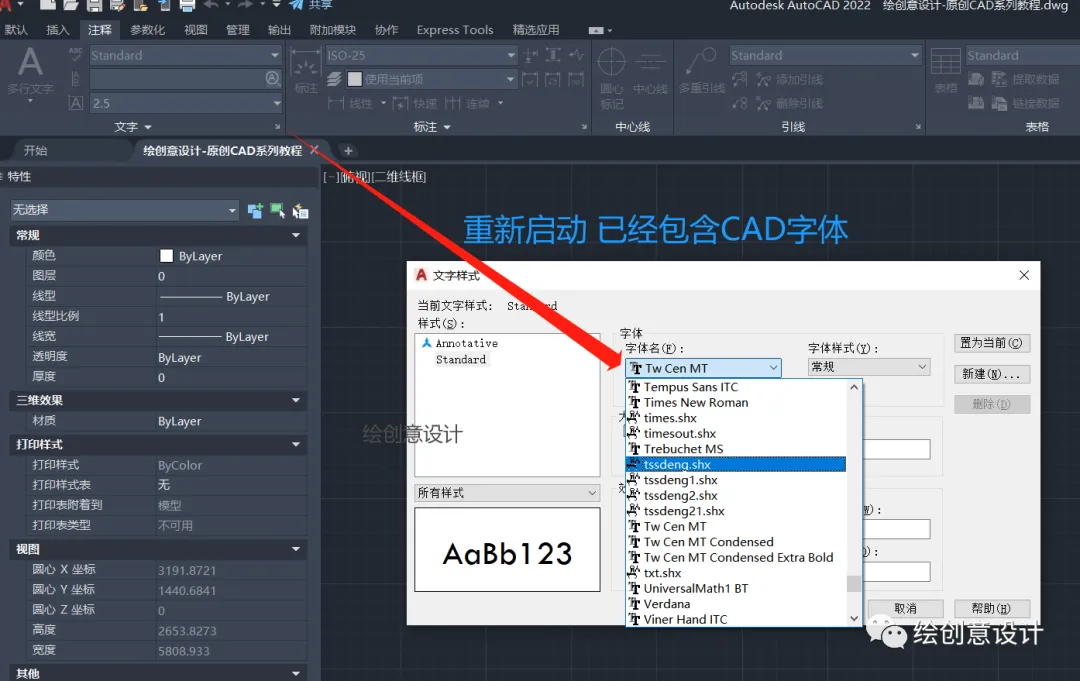Select Times New Roman font entry
Image resolution: width=1080 pixels, height=681 pixels.
[x=736, y=403]
